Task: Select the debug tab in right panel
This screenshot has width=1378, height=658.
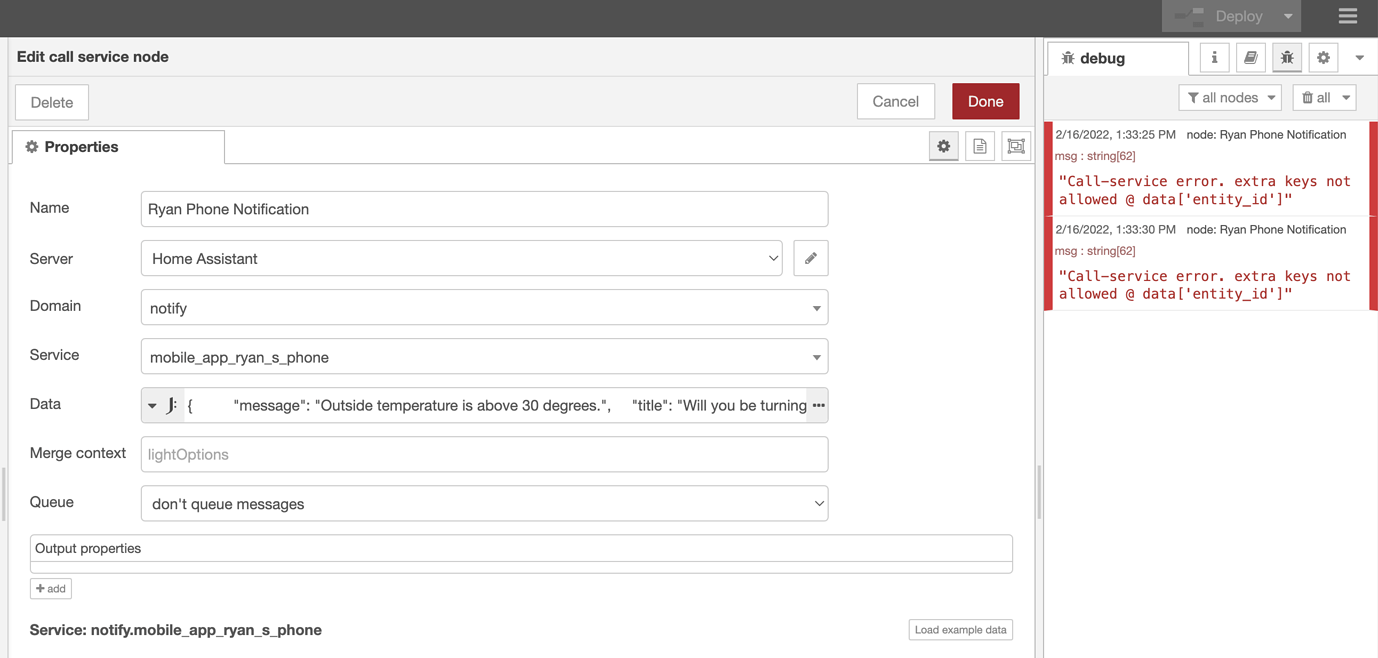Action: (1117, 57)
